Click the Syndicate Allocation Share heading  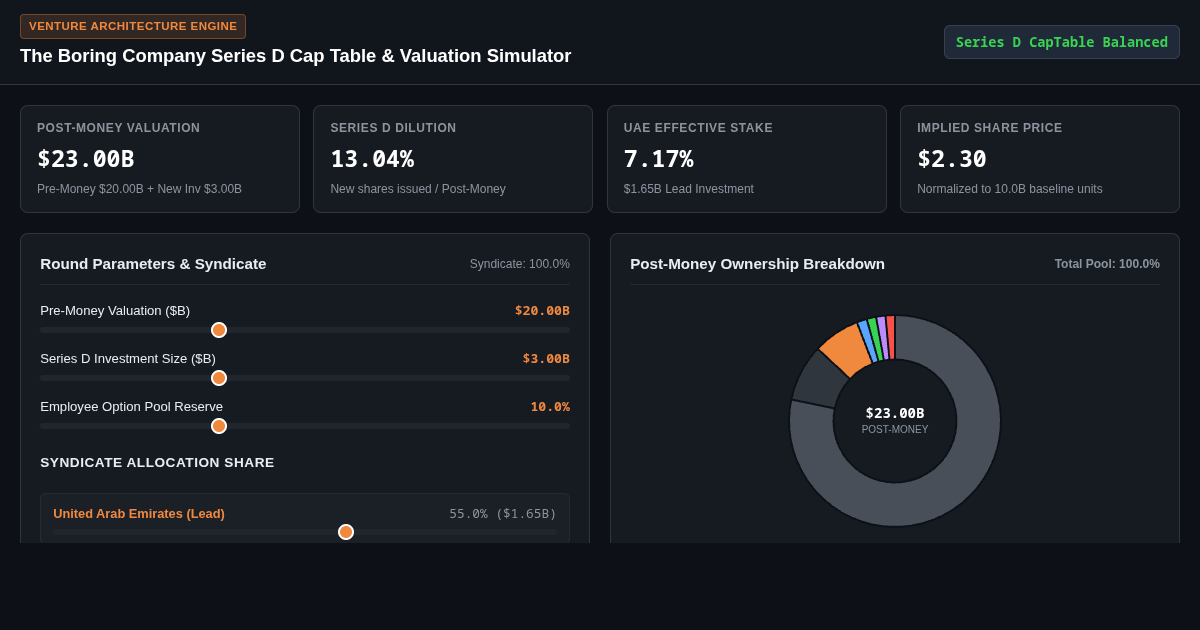pyautogui.click(x=157, y=462)
